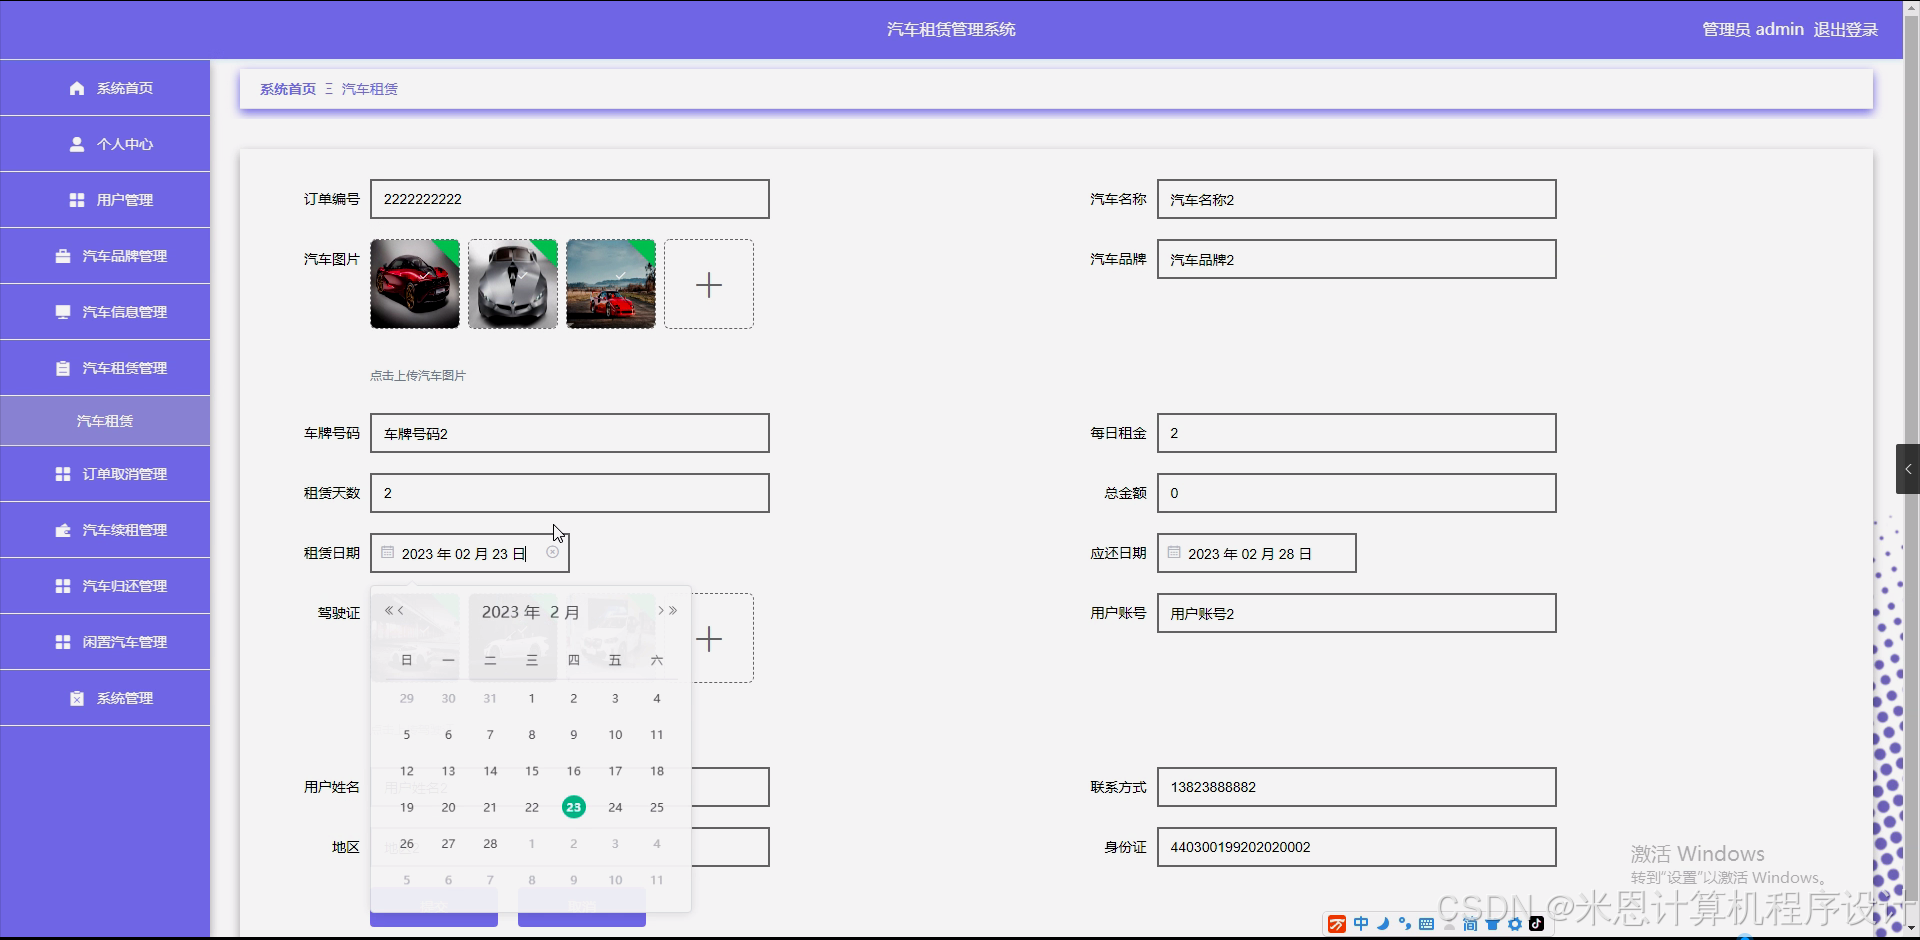
Task: Click 系统首页 in the breadcrumb
Action: (288, 89)
